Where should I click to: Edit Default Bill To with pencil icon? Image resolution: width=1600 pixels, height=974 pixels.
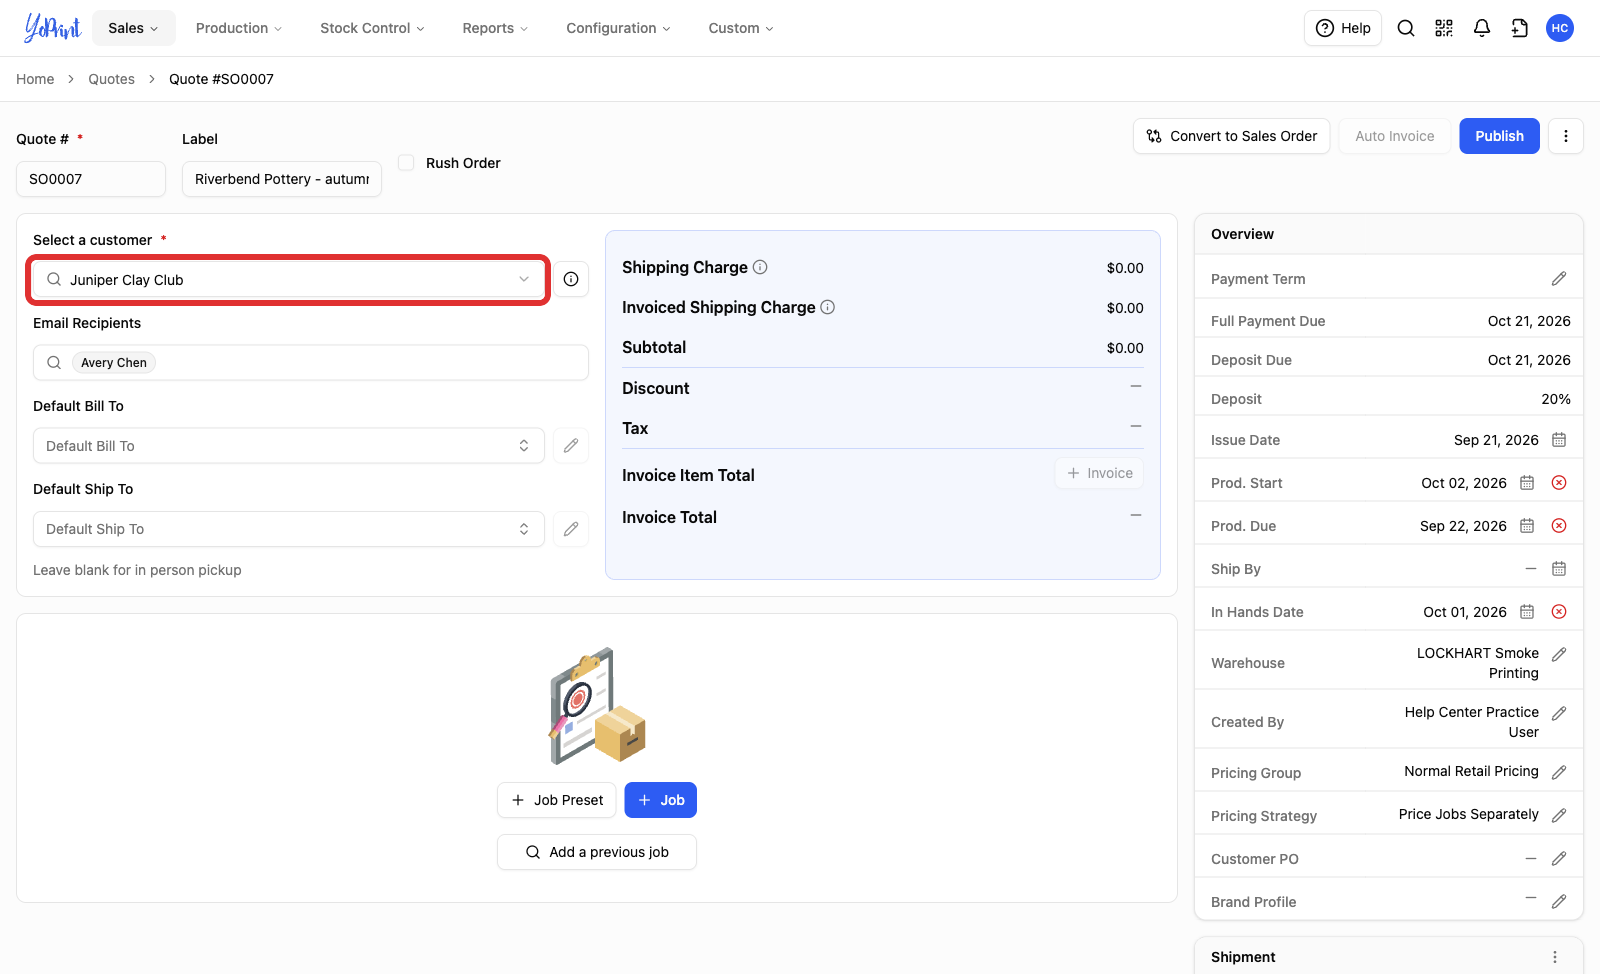pyautogui.click(x=571, y=446)
